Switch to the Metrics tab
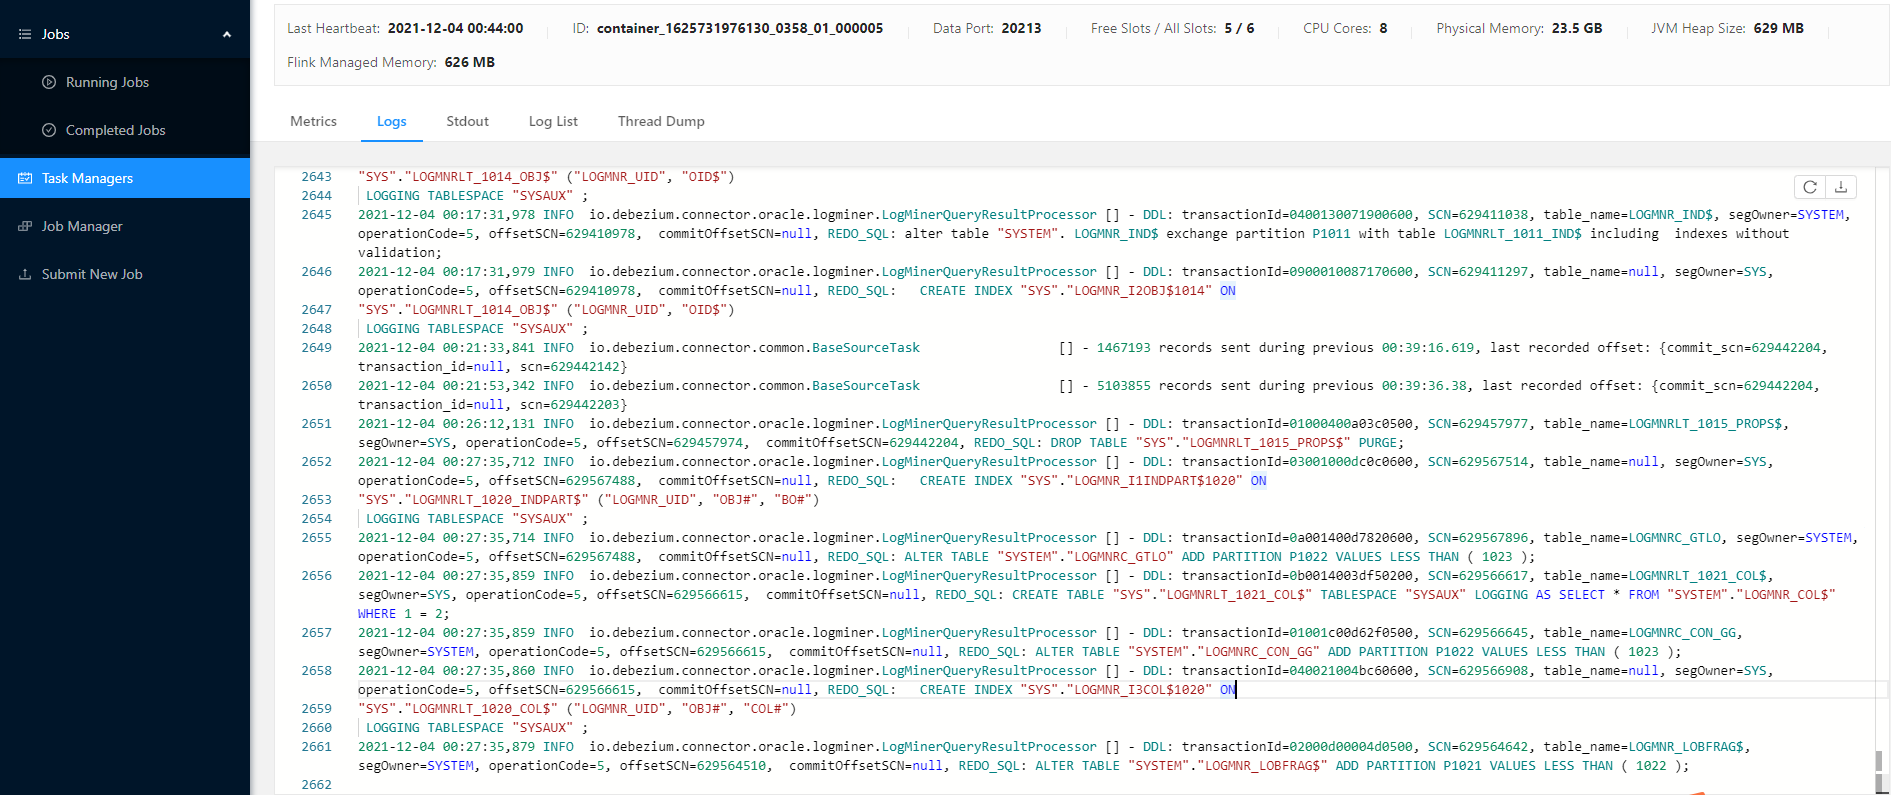The width and height of the screenshot is (1891, 795). [x=313, y=121]
